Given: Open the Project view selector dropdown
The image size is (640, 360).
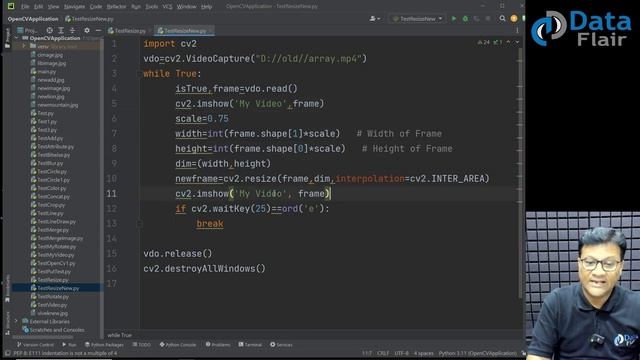Looking at the screenshot, I should click(x=28, y=31).
